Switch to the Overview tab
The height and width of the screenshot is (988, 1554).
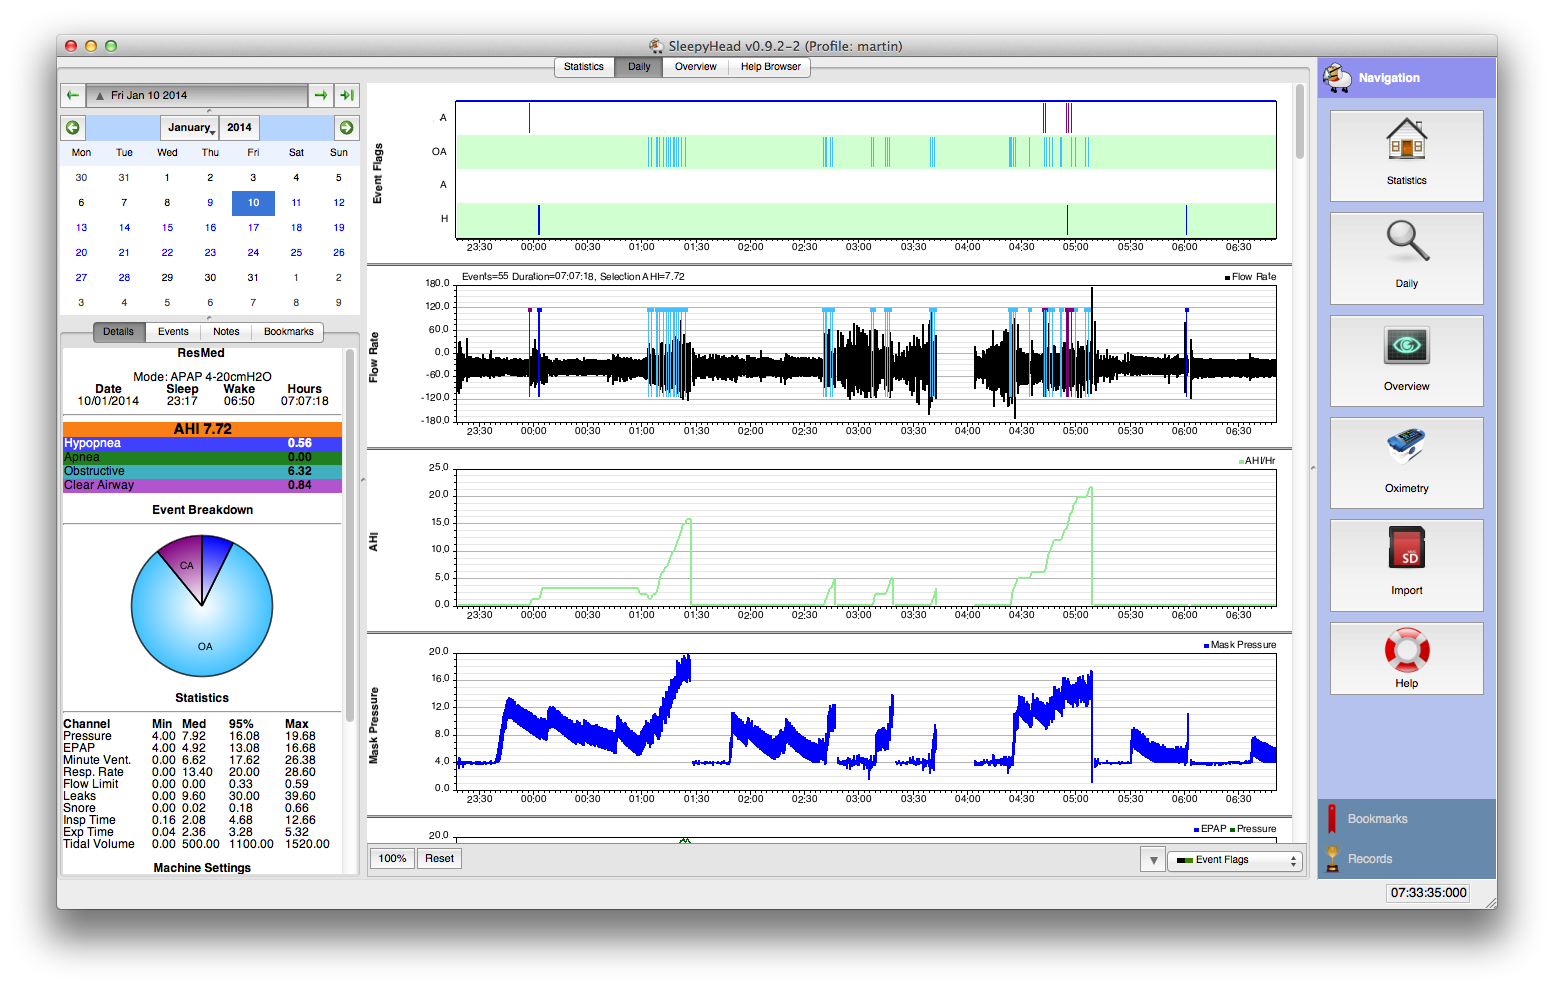pyautogui.click(x=695, y=67)
